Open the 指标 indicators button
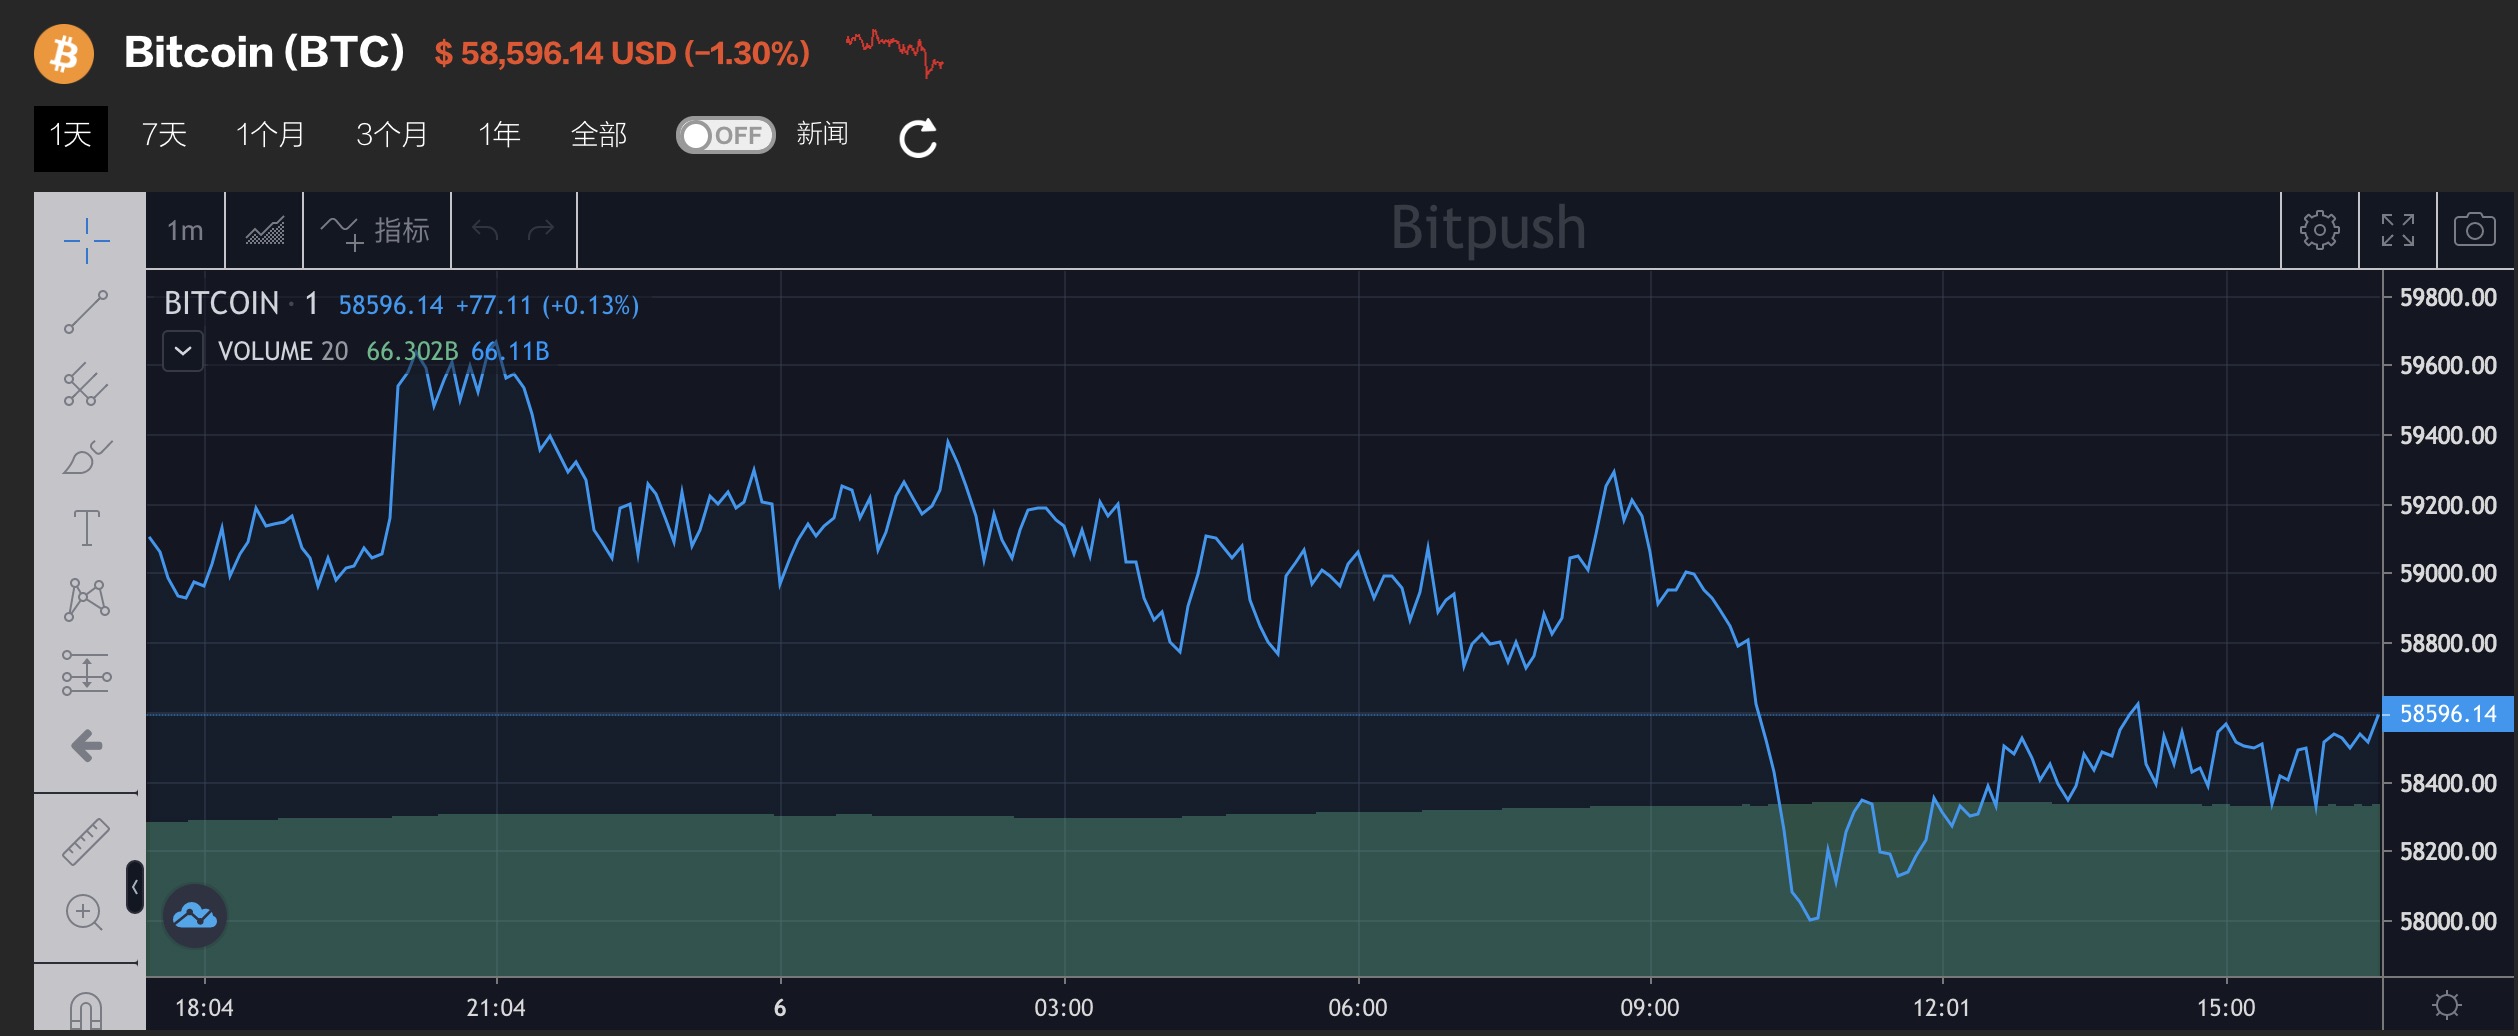Screen dimensions: 2518x1036 pyautogui.click(x=377, y=231)
